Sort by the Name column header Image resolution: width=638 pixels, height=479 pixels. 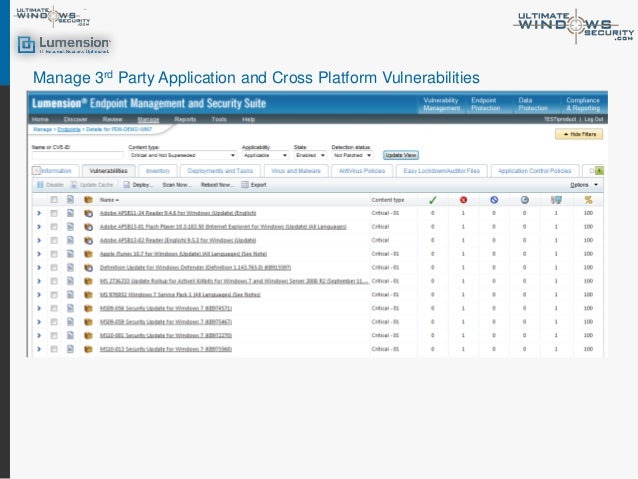pyautogui.click(x=109, y=200)
